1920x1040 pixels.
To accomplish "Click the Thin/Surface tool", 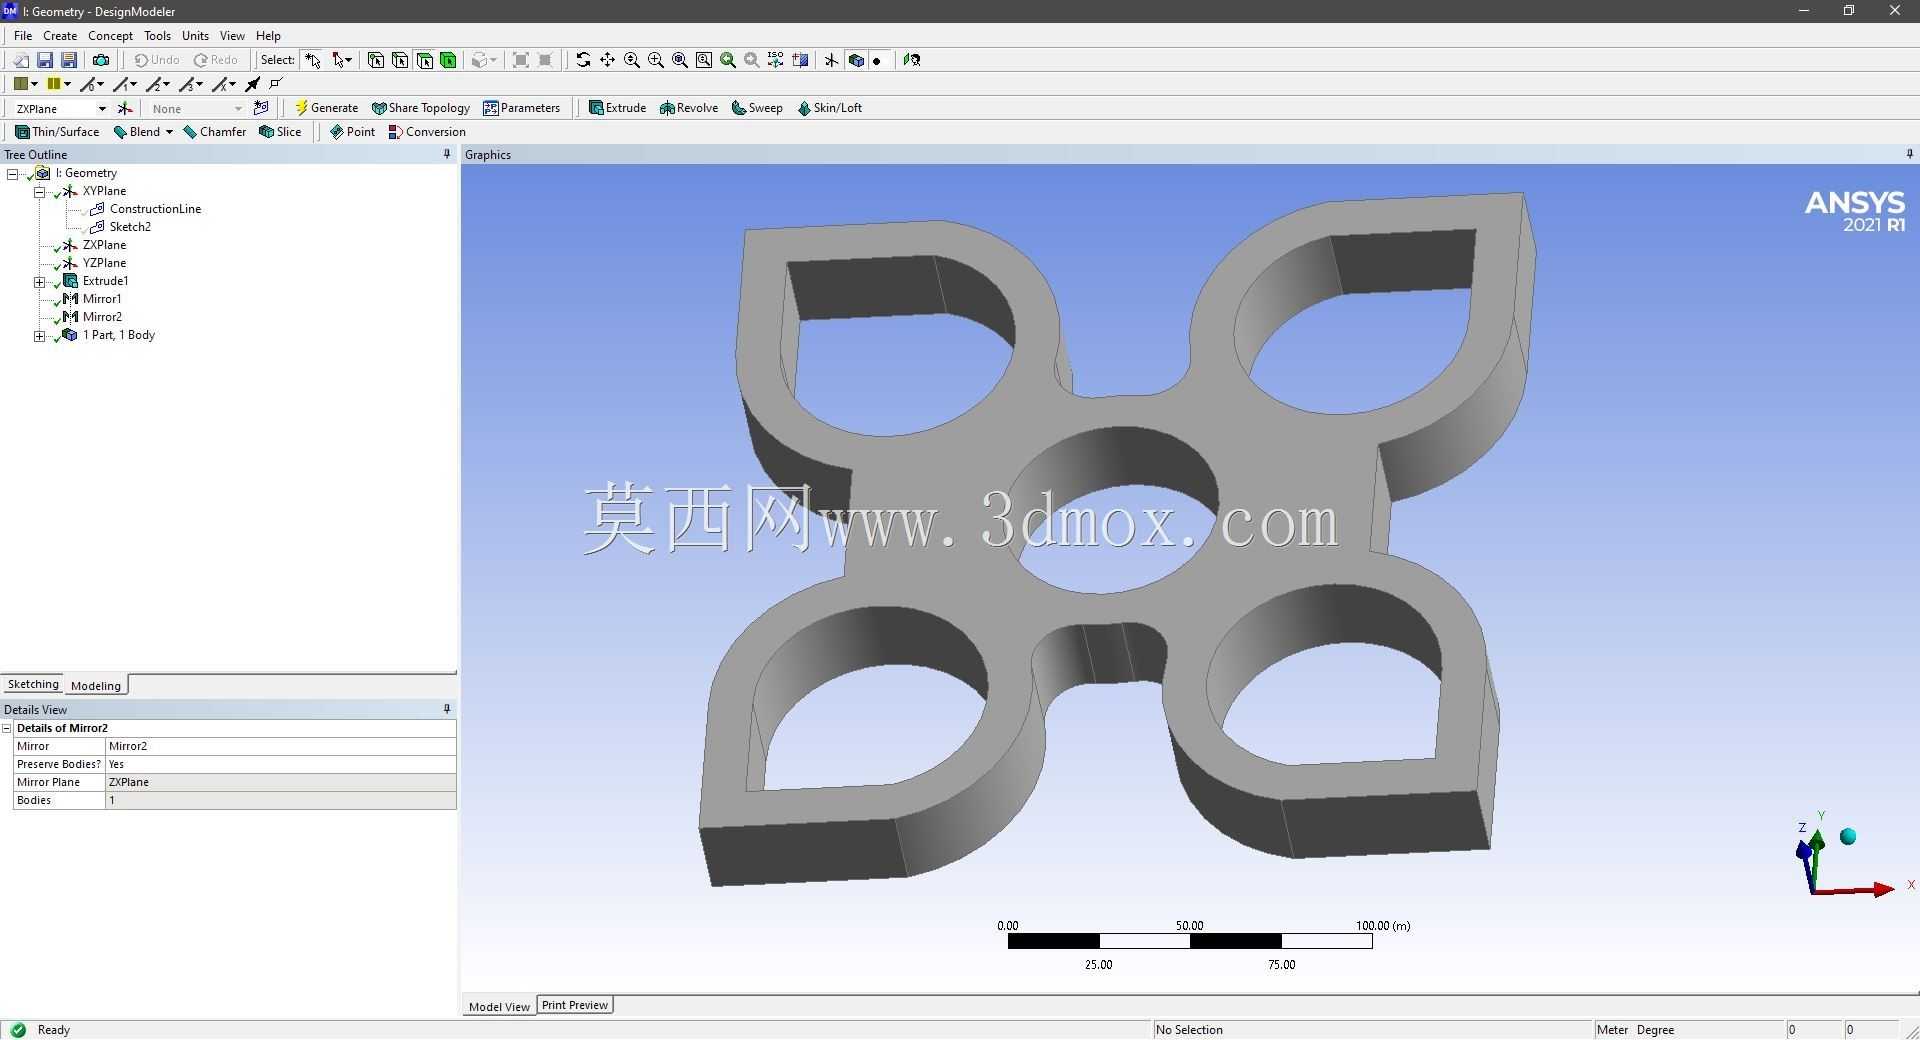I will point(57,132).
